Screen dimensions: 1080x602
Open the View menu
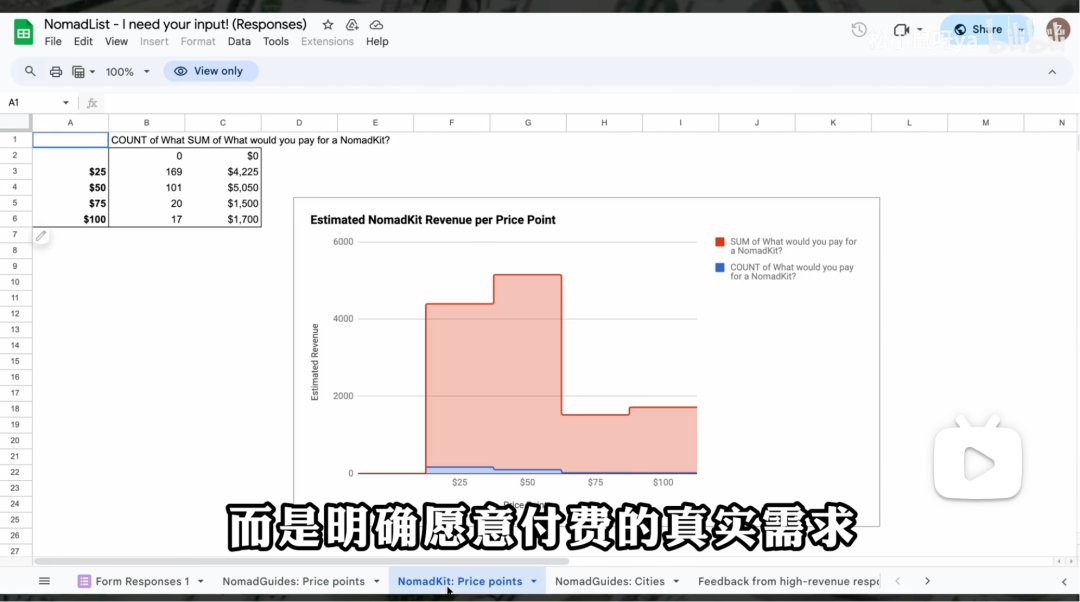pyautogui.click(x=116, y=41)
